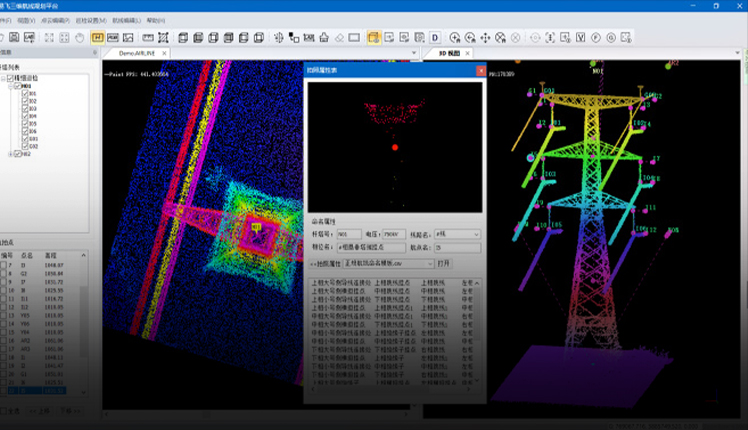The width and height of the screenshot is (748, 430).
Task: Expand the N02 tree node
Action: tap(9, 154)
